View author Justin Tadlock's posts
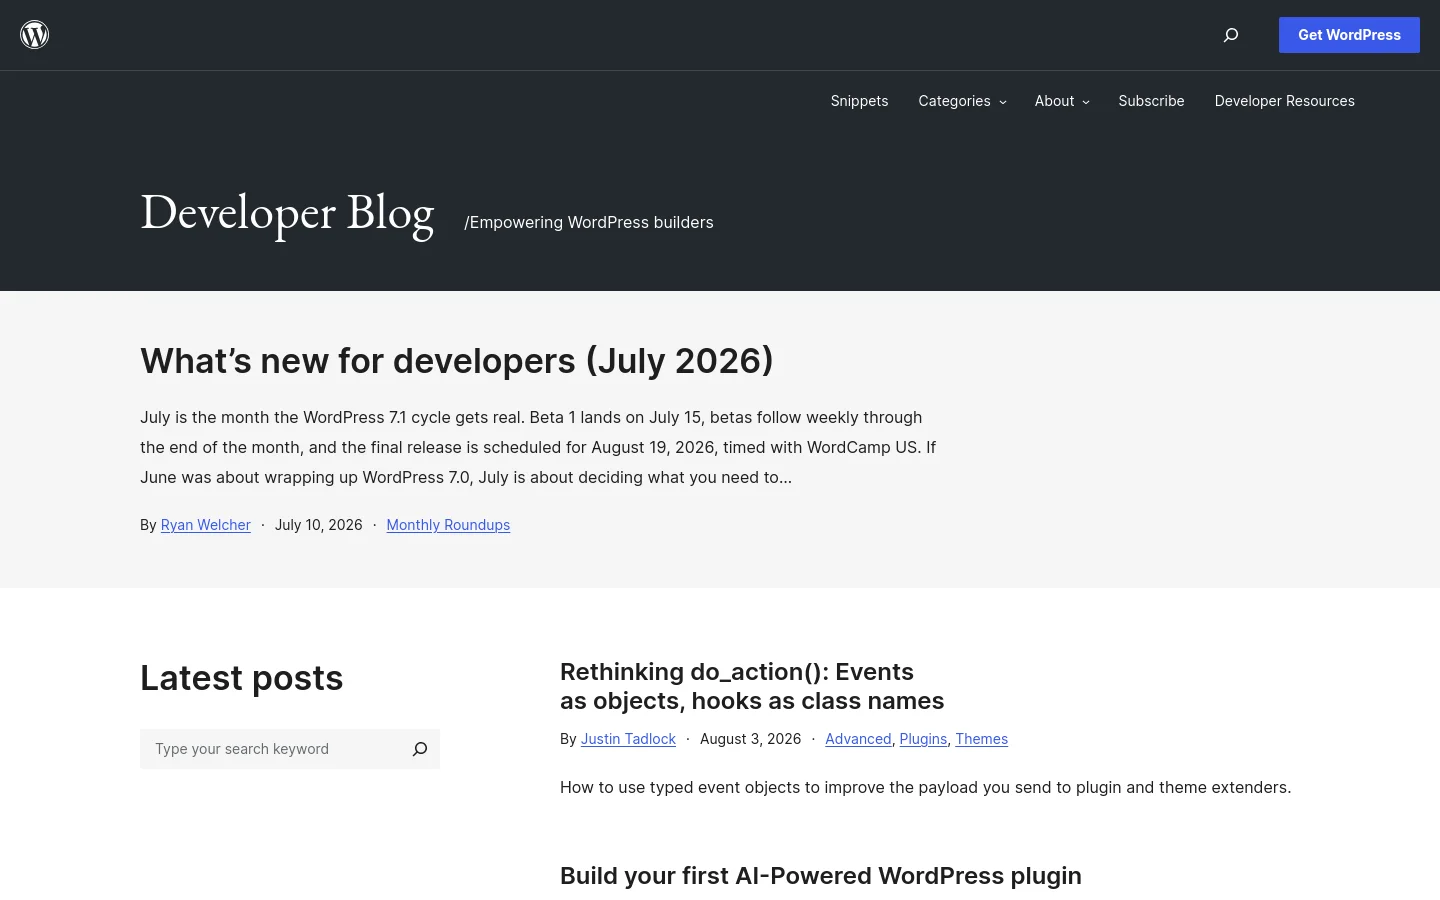The image size is (1440, 900). (x=628, y=739)
